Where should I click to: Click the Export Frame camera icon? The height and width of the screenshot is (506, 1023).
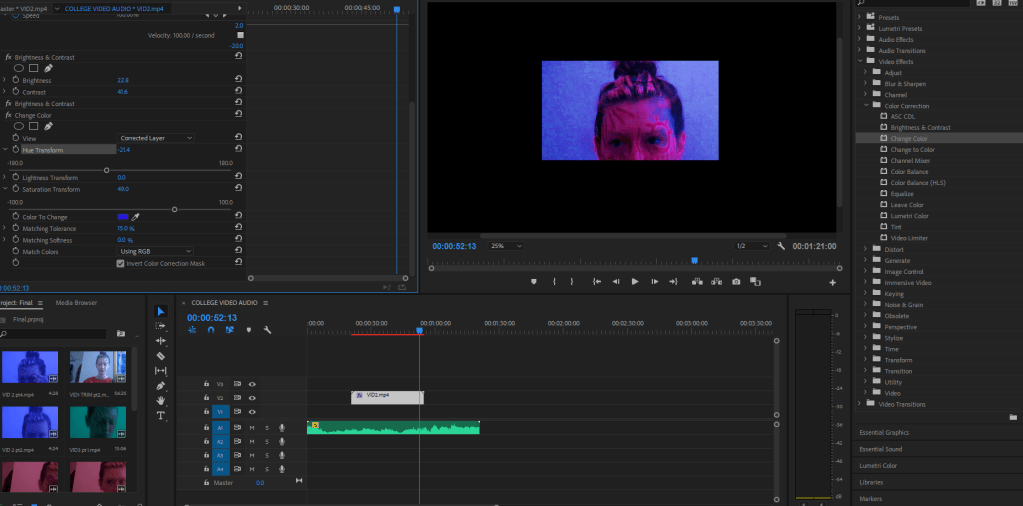coord(736,282)
